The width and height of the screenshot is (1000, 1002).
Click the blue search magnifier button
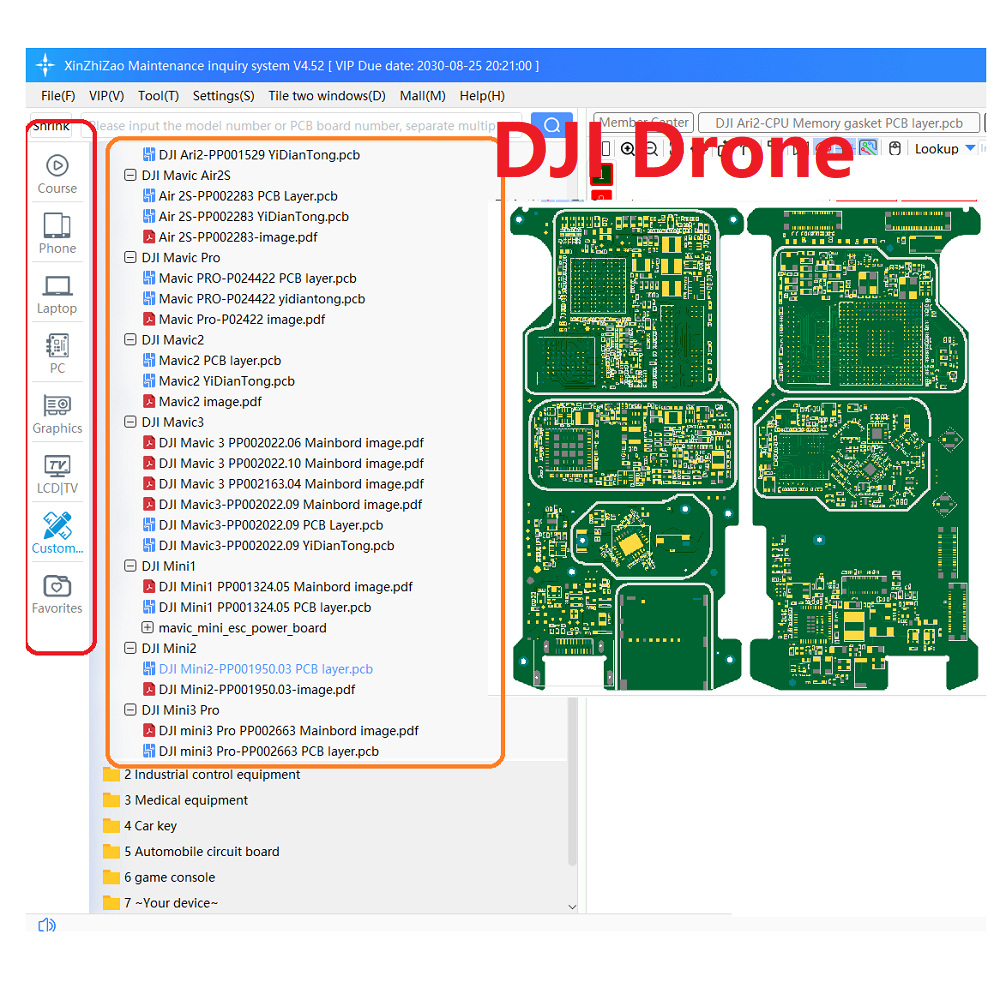pyautogui.click(x=552, y=125)
